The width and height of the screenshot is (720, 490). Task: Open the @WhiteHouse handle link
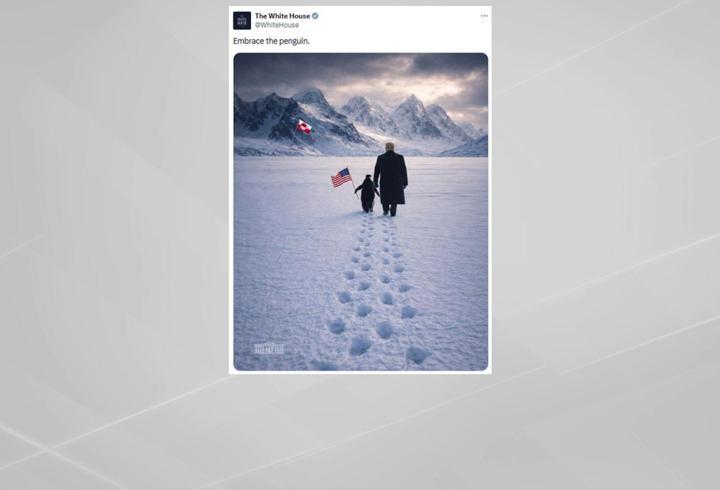[277, 25]
